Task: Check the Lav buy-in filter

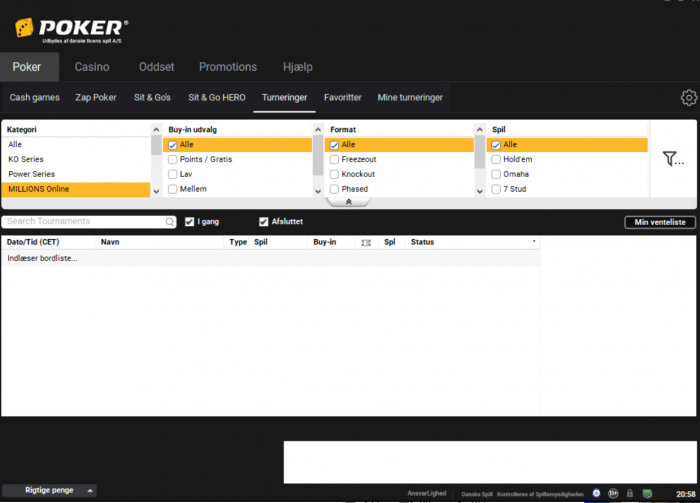Action: [172, 174]
